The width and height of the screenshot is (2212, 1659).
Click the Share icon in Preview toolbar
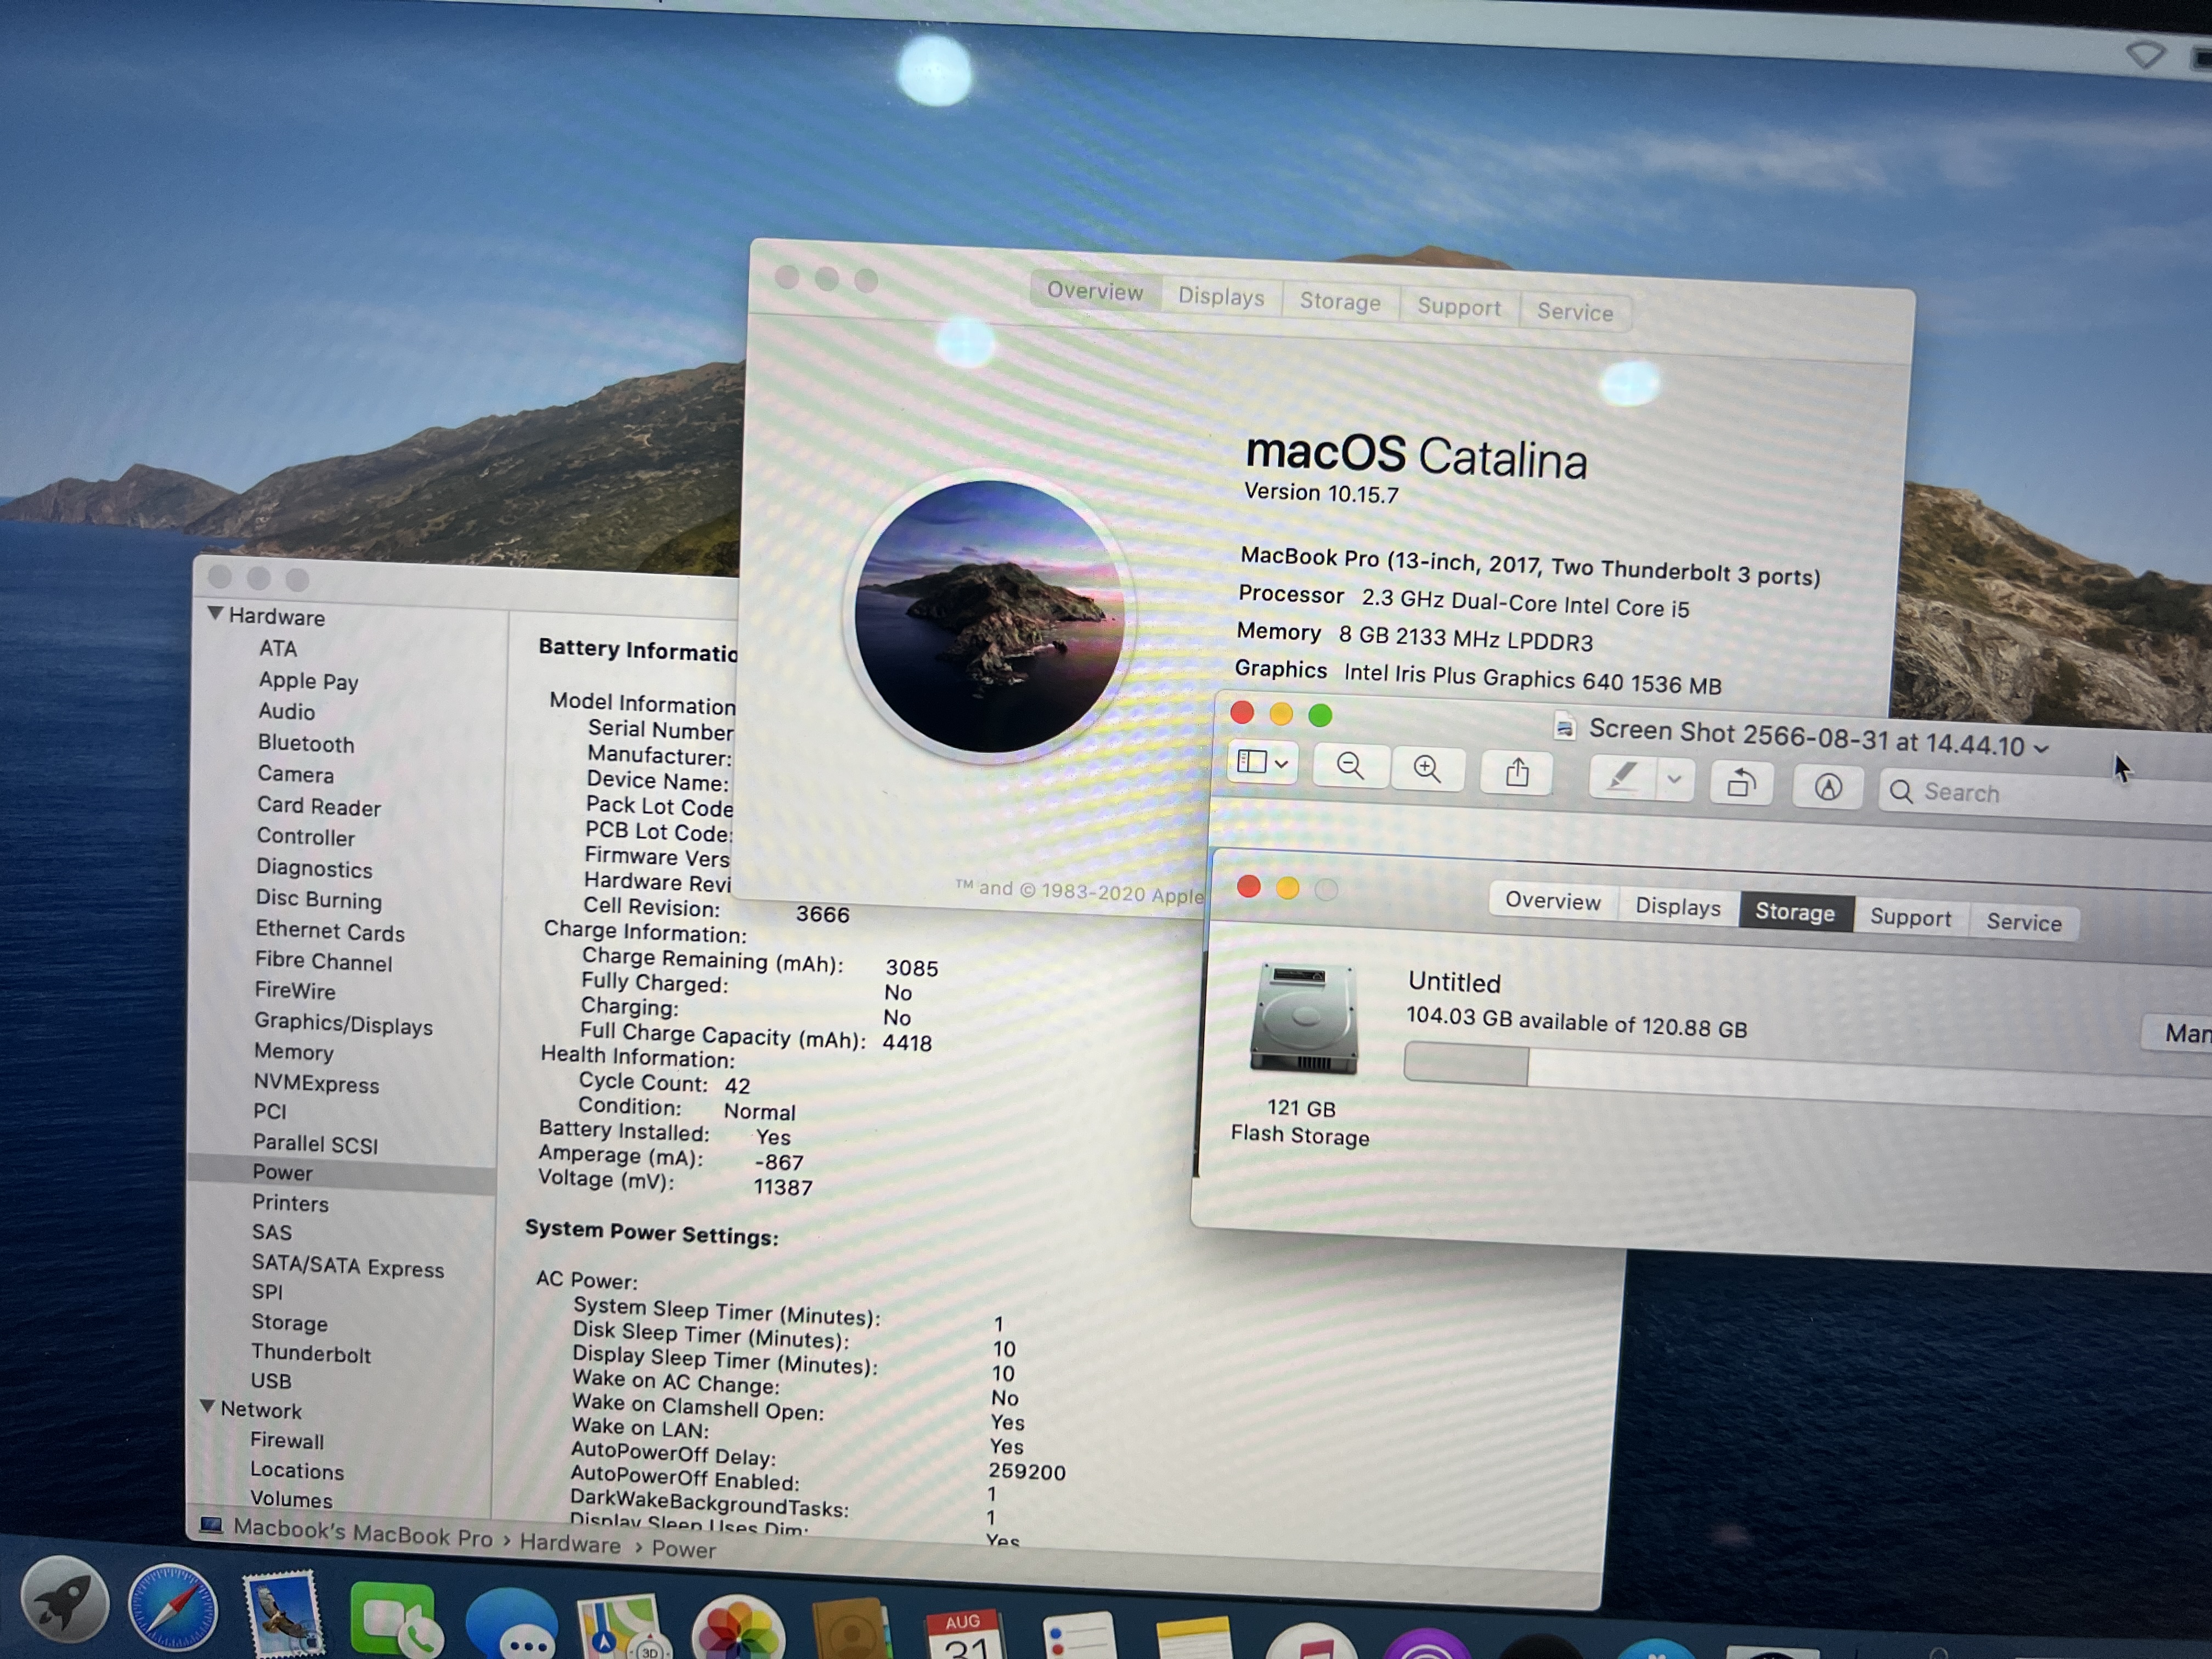[1517, 773]
